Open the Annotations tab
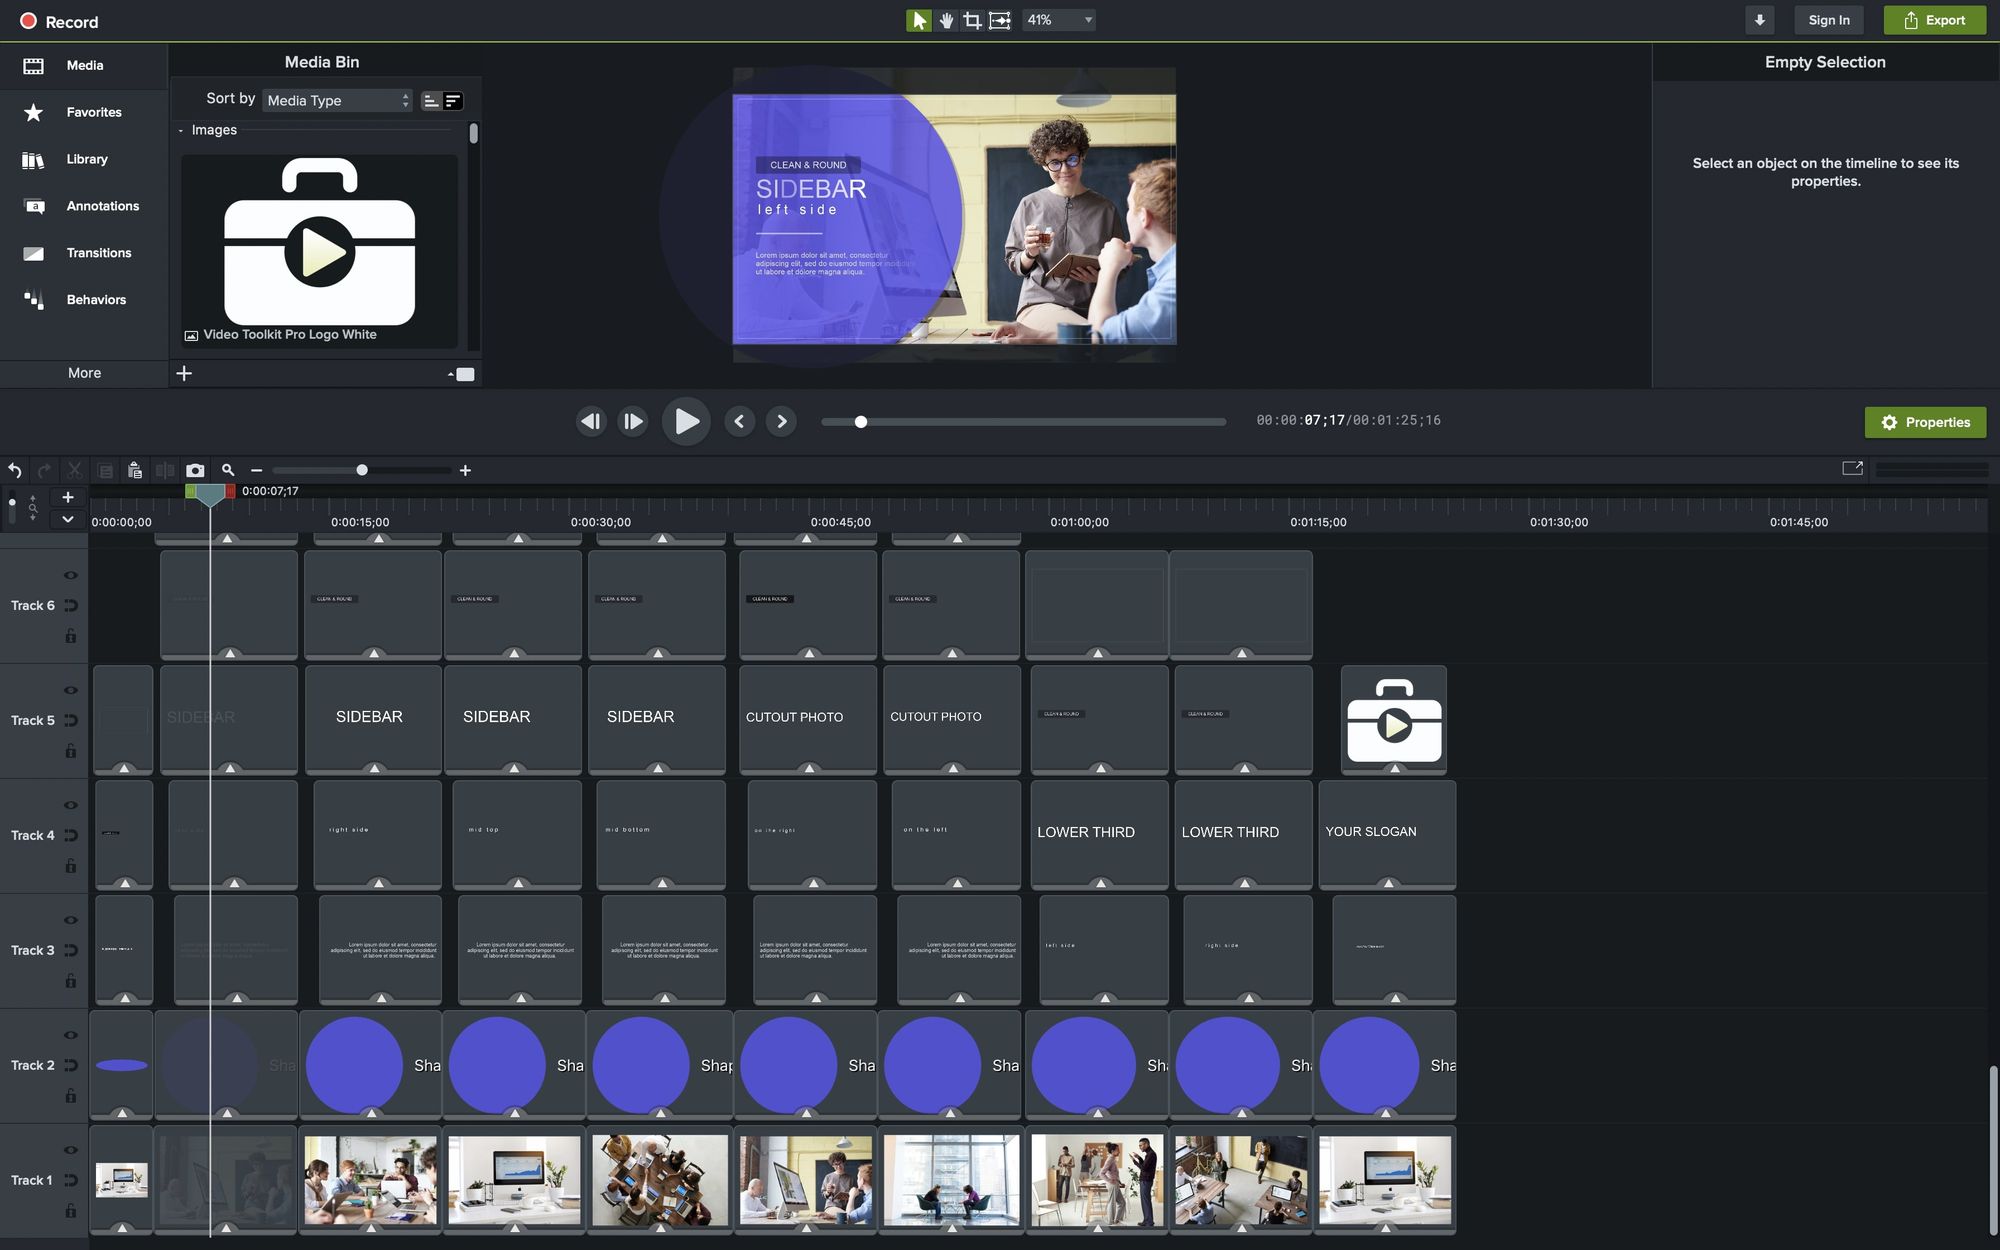This screenshot has width=2000, height=1250. 84,206
